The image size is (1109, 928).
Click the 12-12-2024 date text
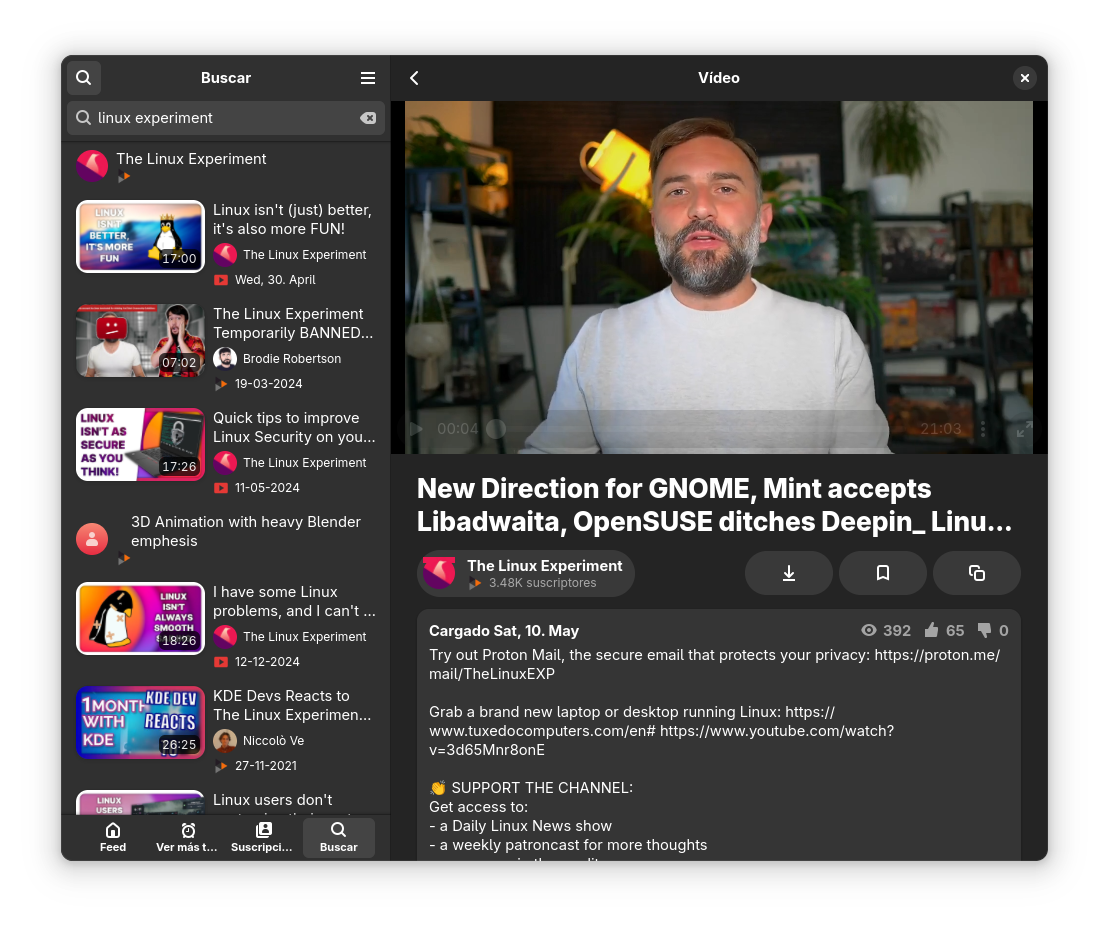point(267,661)
